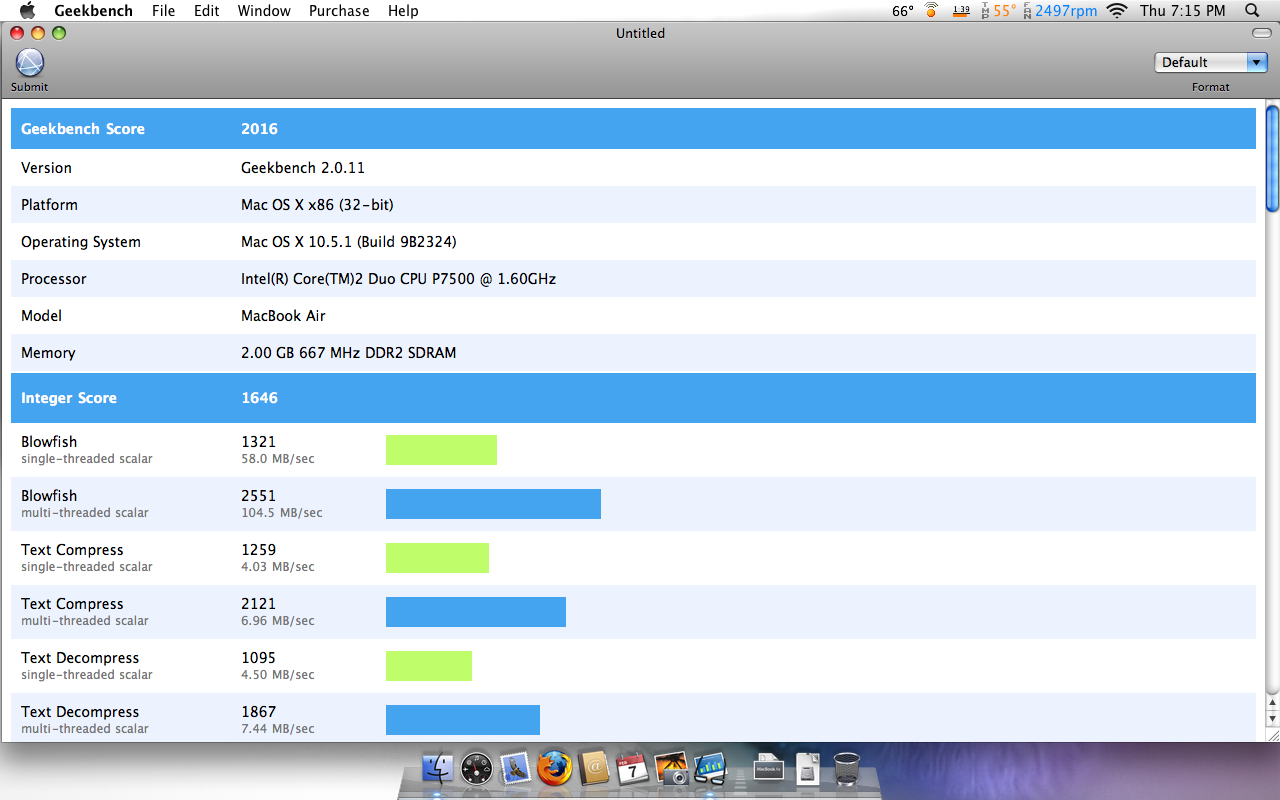Click the Wi-Fi status icon
The image size is (1280, 800).
[1117, 10]
